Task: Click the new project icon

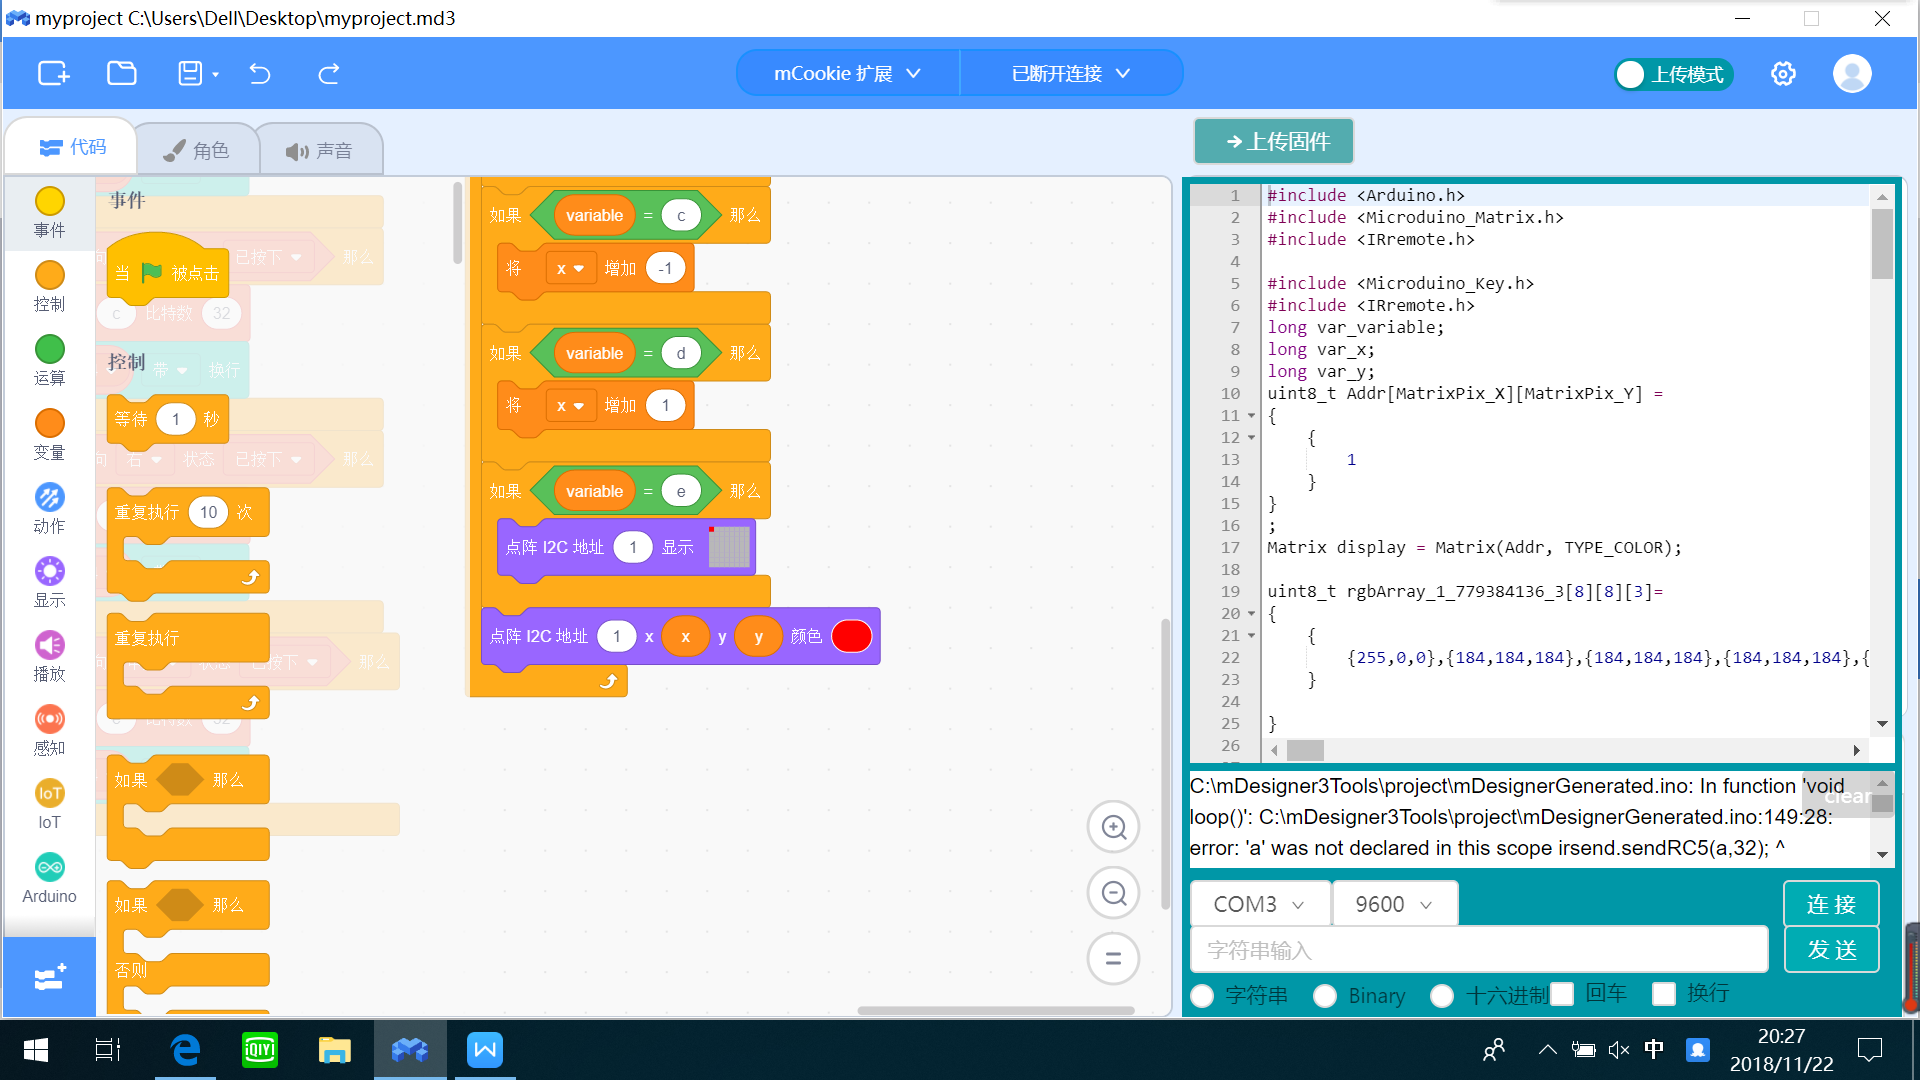Action: [x=54, y=73]
